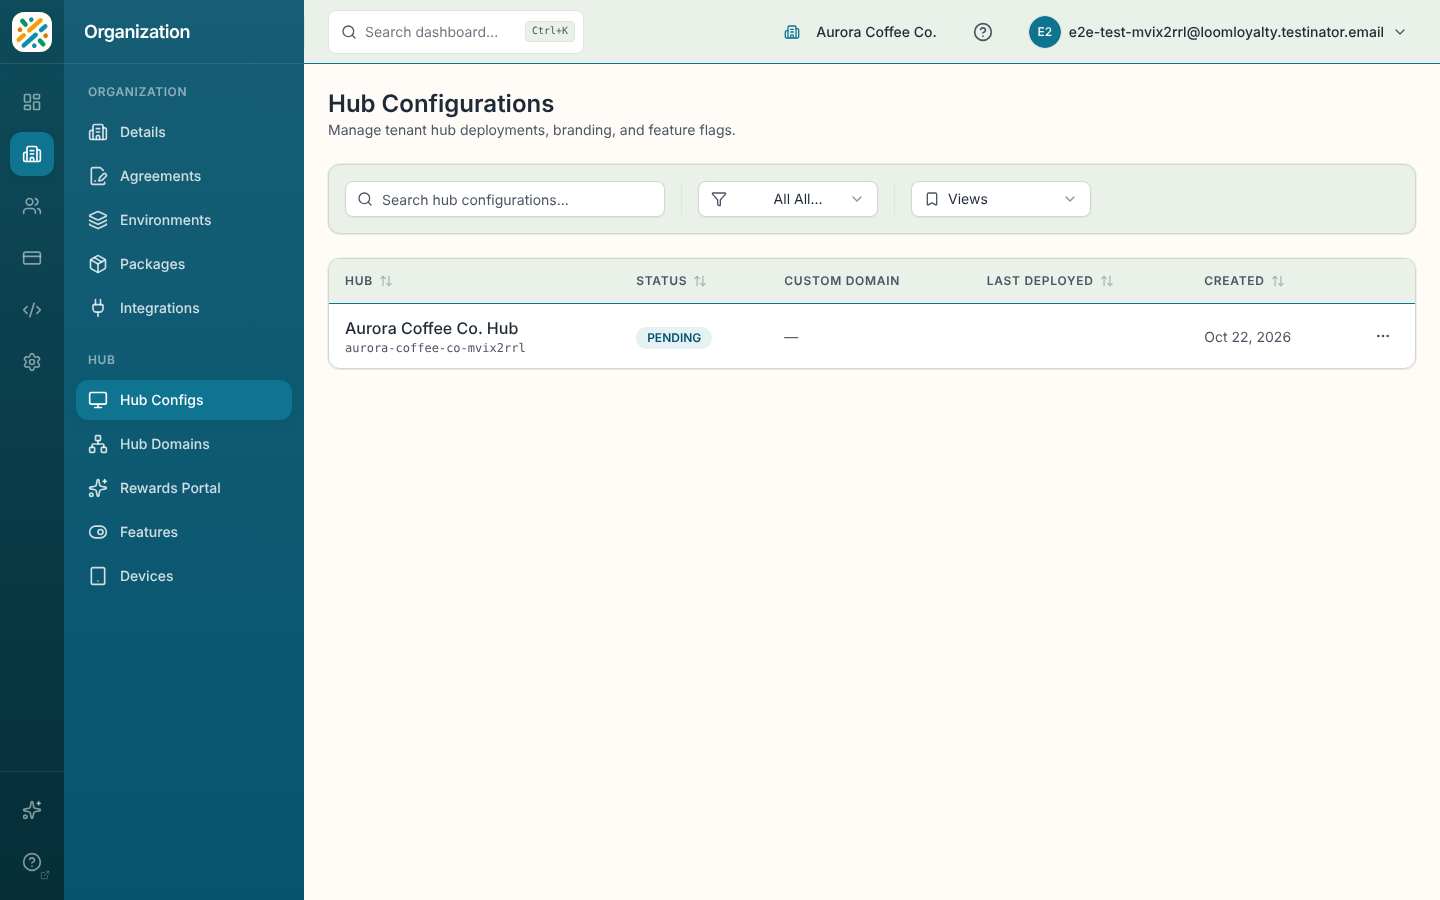This screenshot has width=1440, height=900.
Task: Open Features in sidebar
Action: [184, 532]
